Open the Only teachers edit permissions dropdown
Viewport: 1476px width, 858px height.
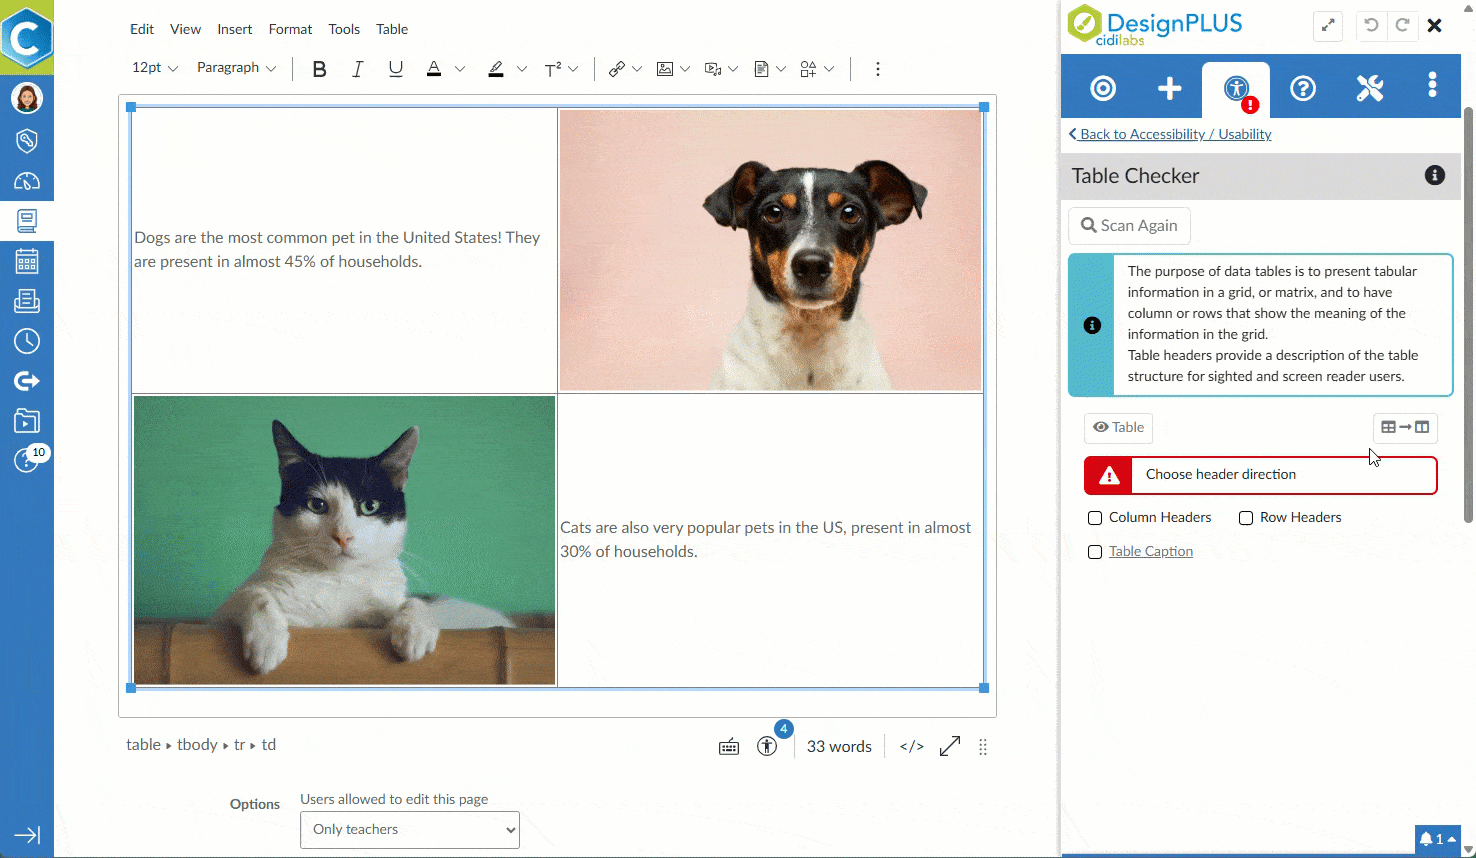coord(410,829)
